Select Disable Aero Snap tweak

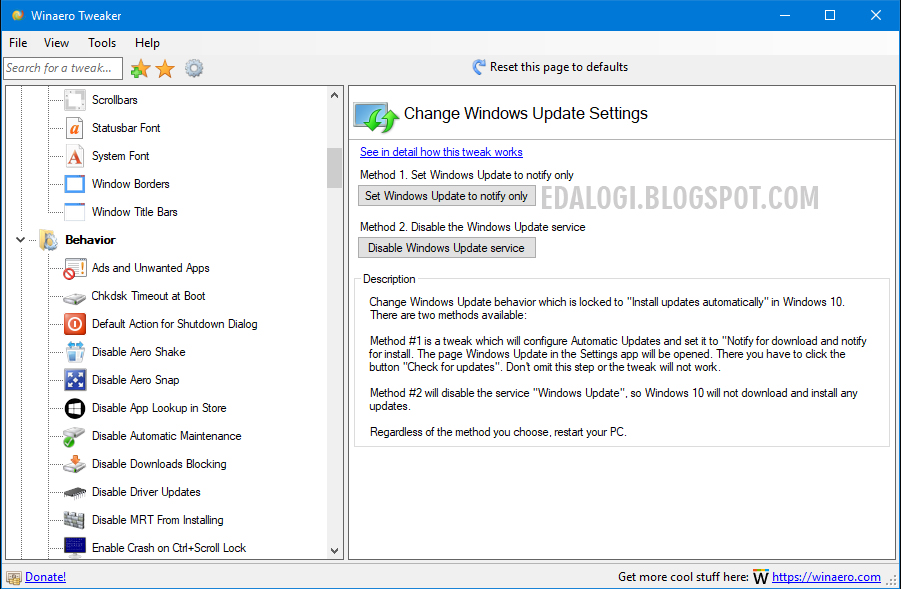pos(136,380)
